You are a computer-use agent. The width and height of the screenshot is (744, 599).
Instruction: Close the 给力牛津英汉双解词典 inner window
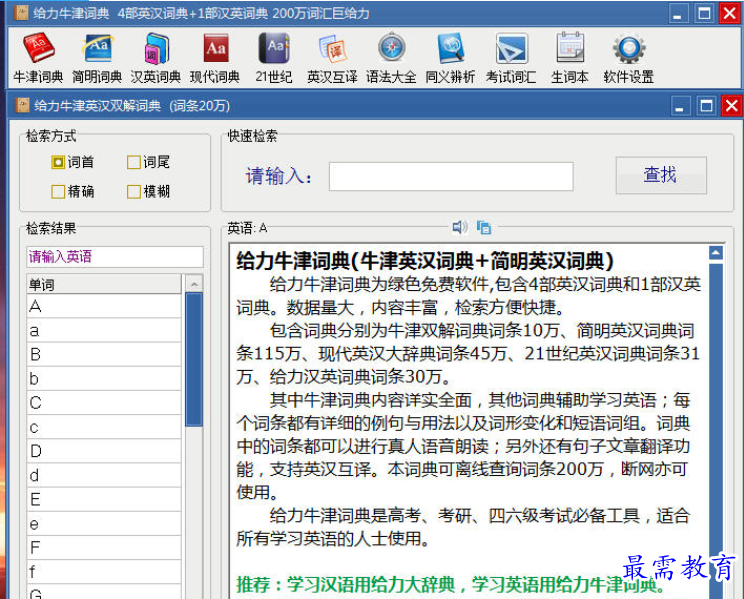pyautogui.click(x=732, y=105)
